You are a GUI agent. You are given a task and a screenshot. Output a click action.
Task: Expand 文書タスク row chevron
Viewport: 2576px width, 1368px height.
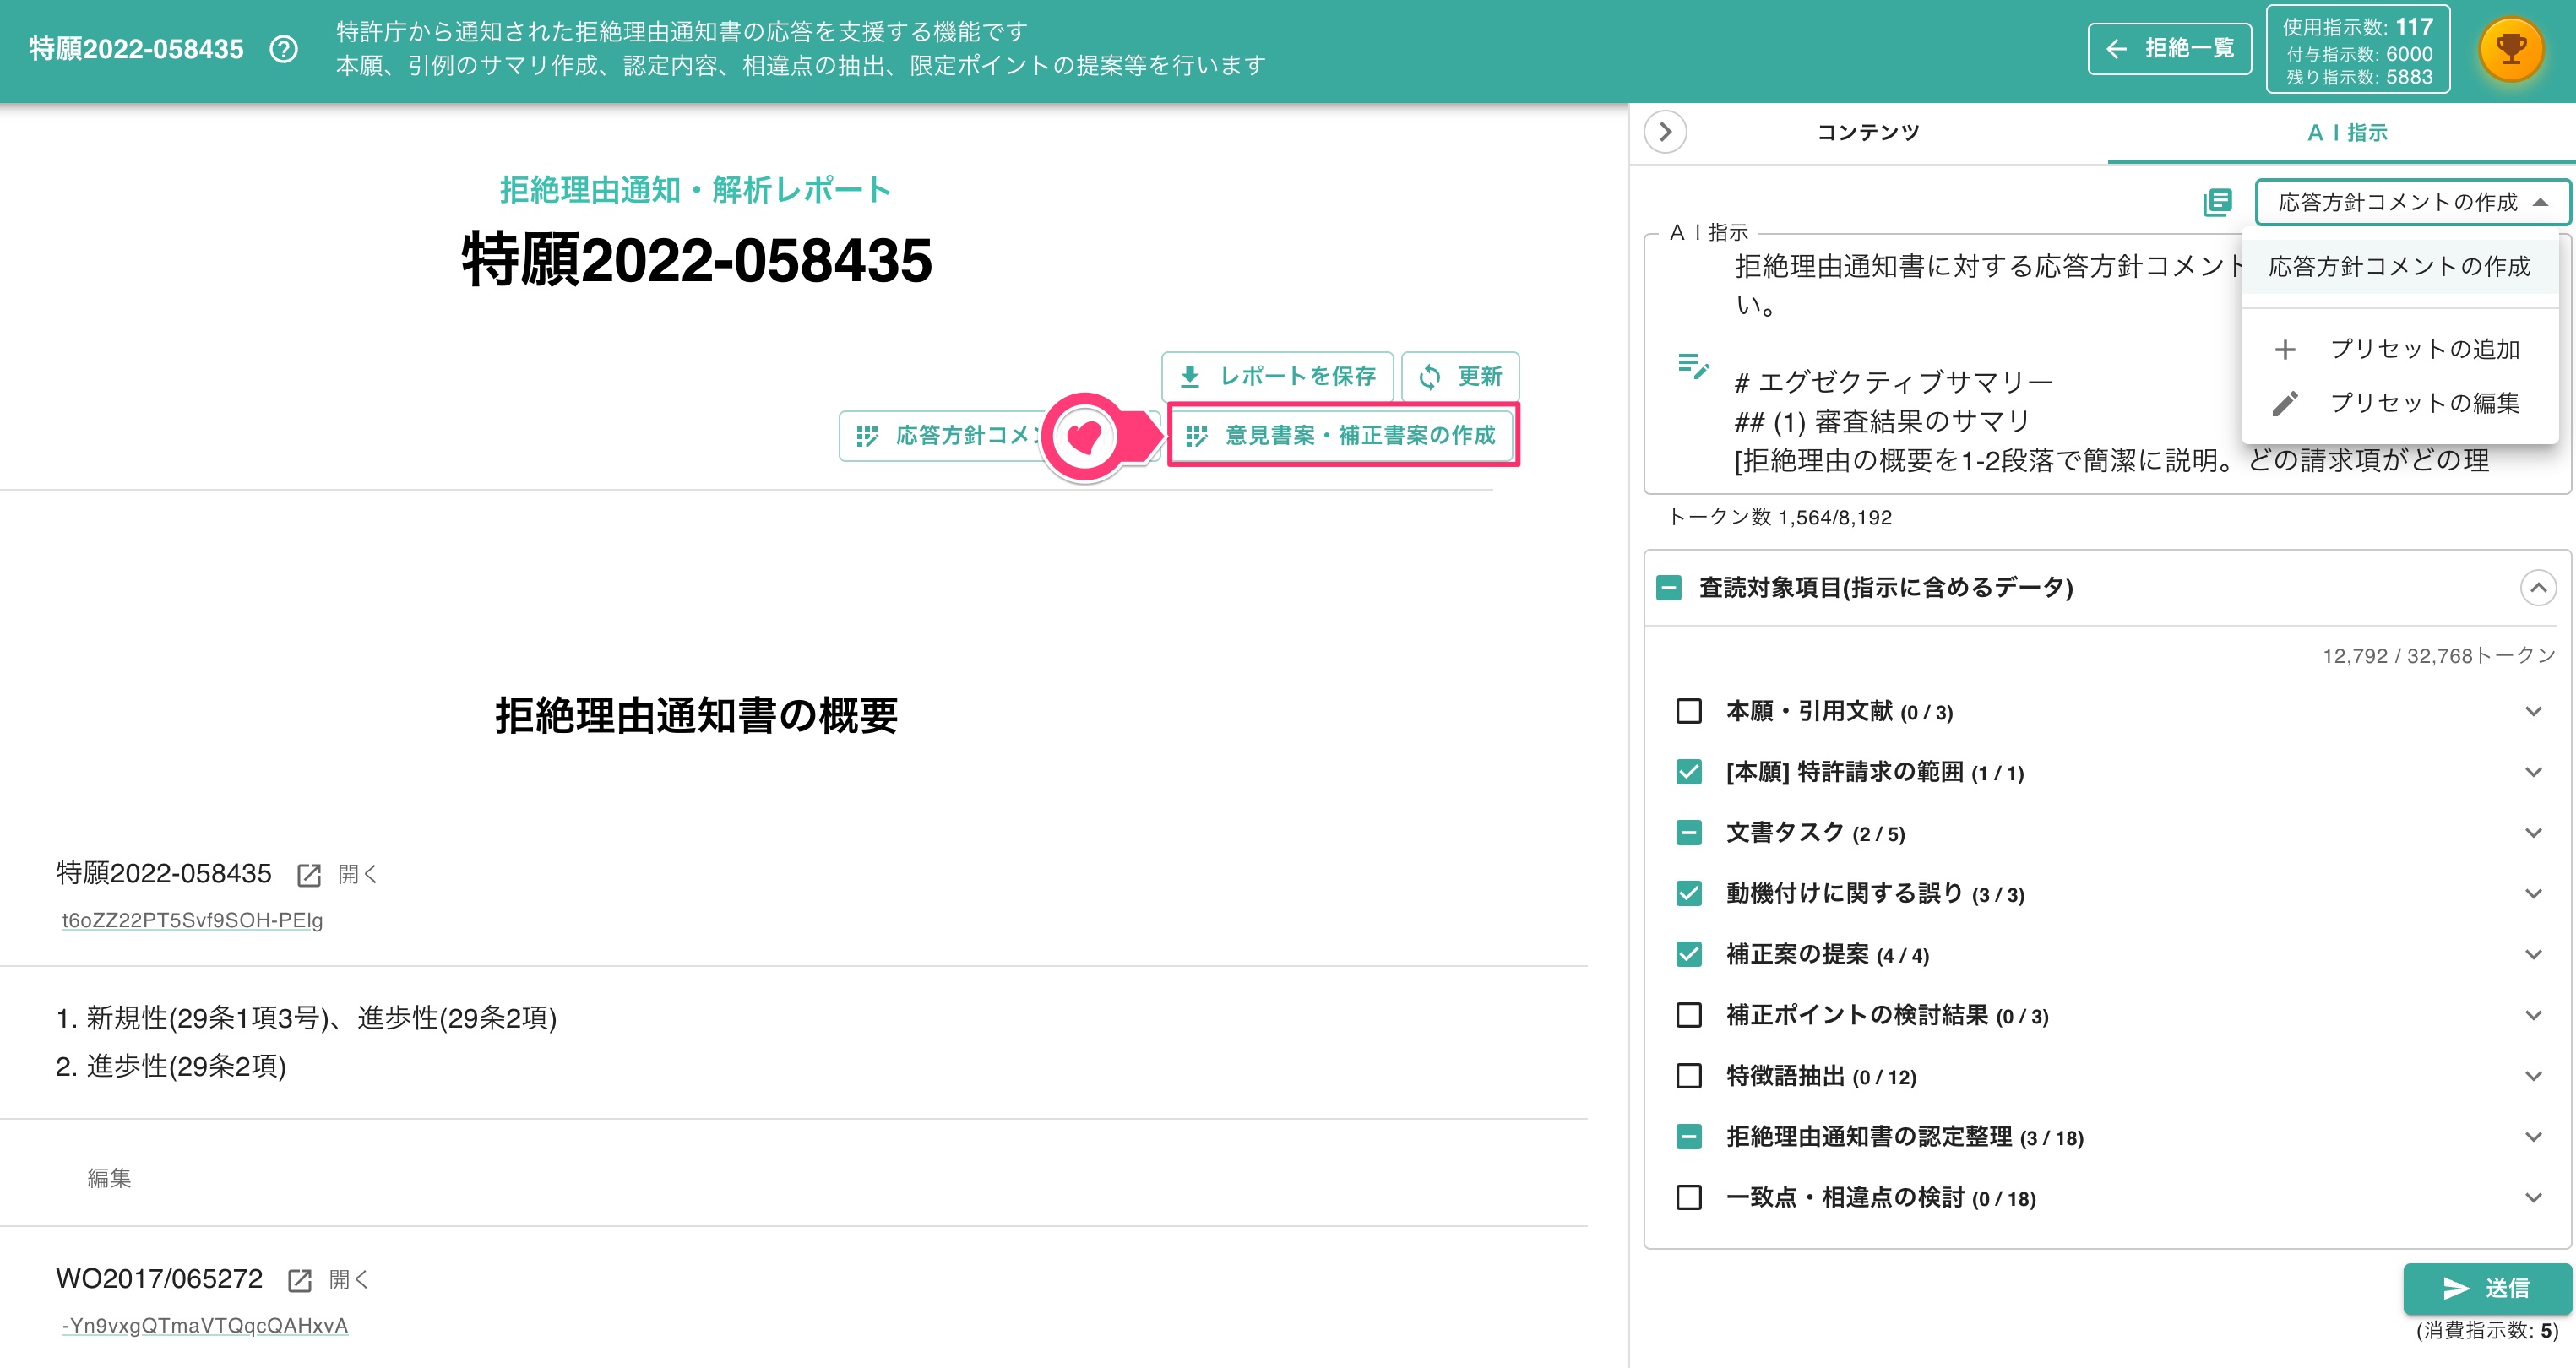pyautogui.click(x=2533, y=833)
